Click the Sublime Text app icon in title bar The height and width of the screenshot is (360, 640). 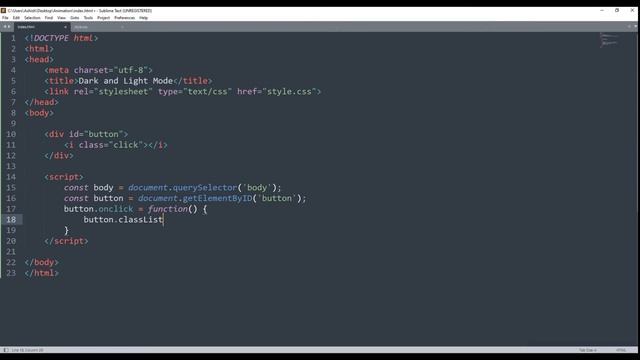coord(3,11)
